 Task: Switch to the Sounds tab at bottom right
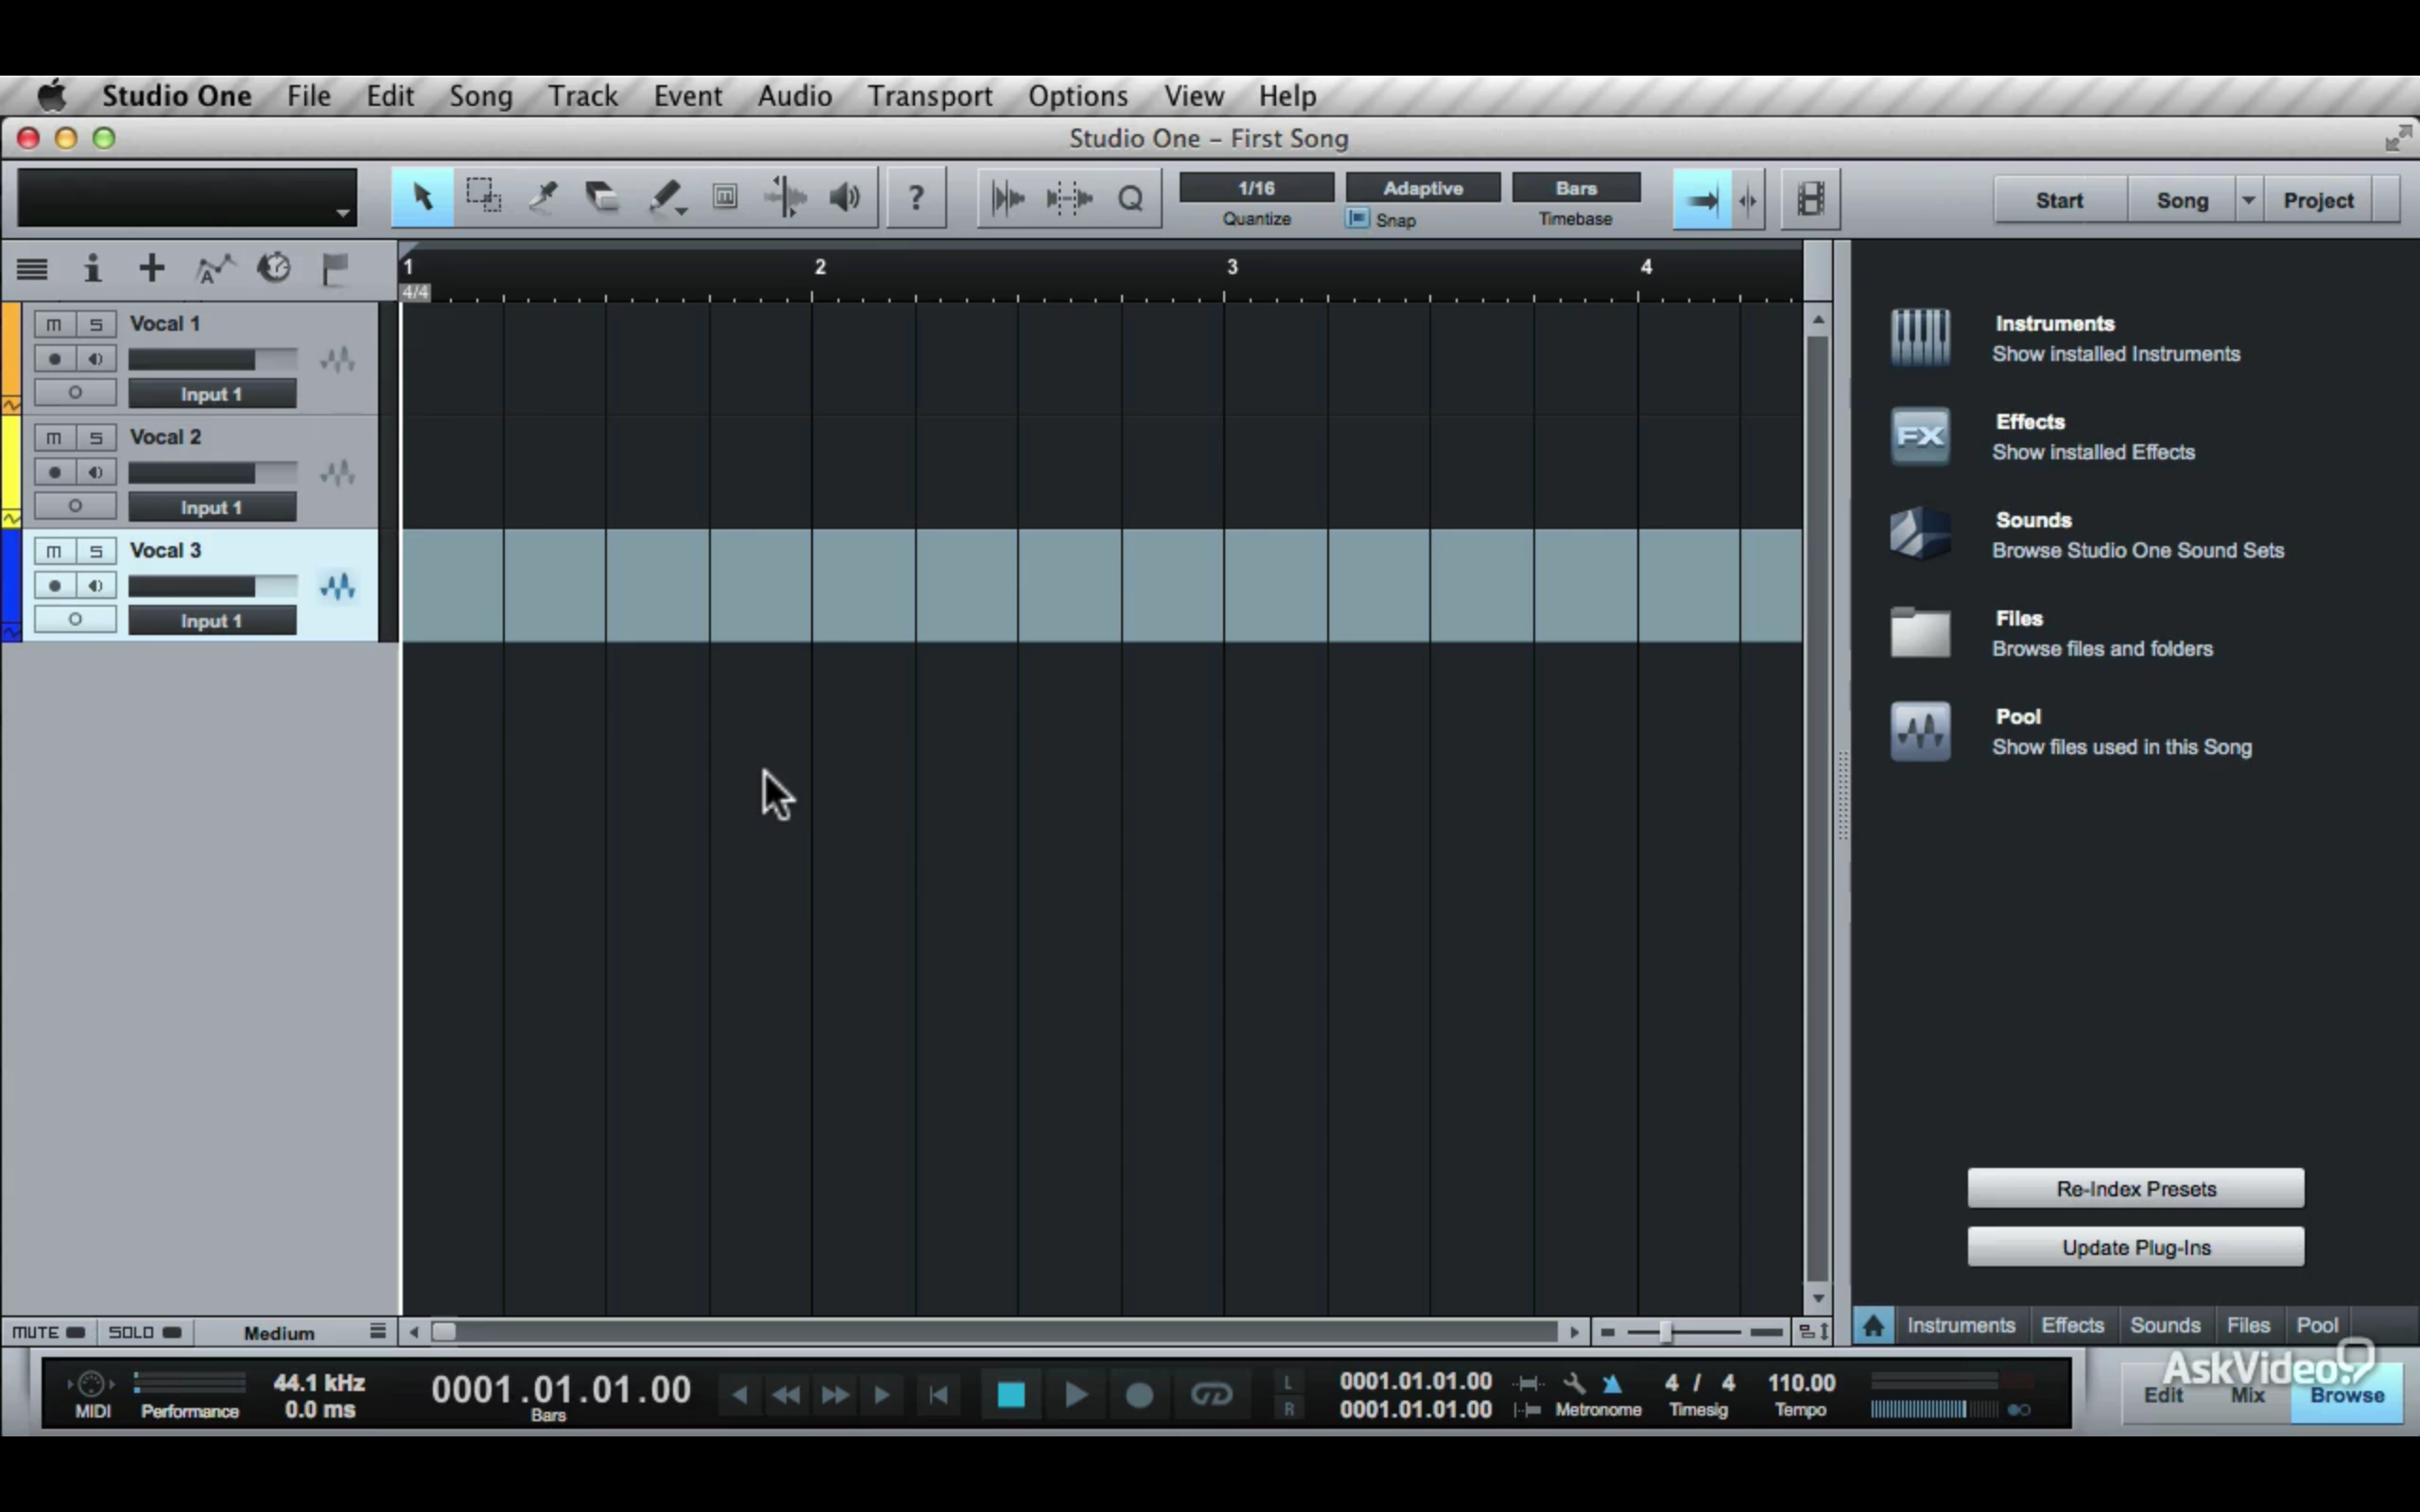click(x=2165, y=1325)
